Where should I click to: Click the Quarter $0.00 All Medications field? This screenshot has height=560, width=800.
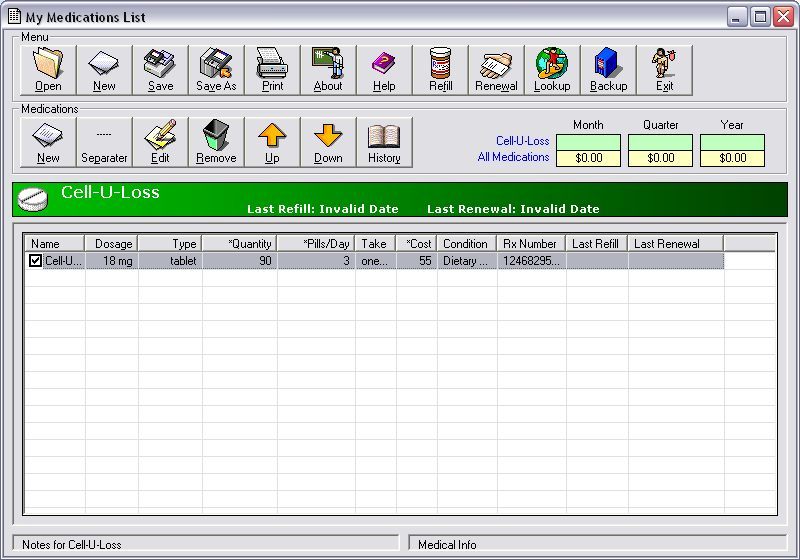click(660, 158)
